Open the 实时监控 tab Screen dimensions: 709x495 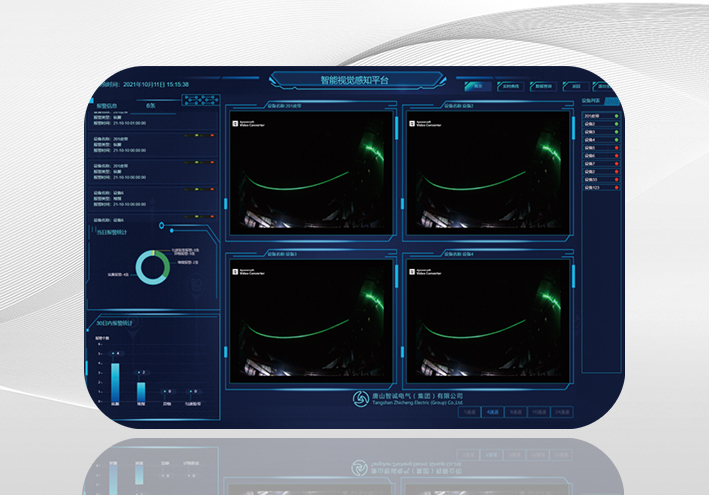pyautogui.click(x=511, y=86)
